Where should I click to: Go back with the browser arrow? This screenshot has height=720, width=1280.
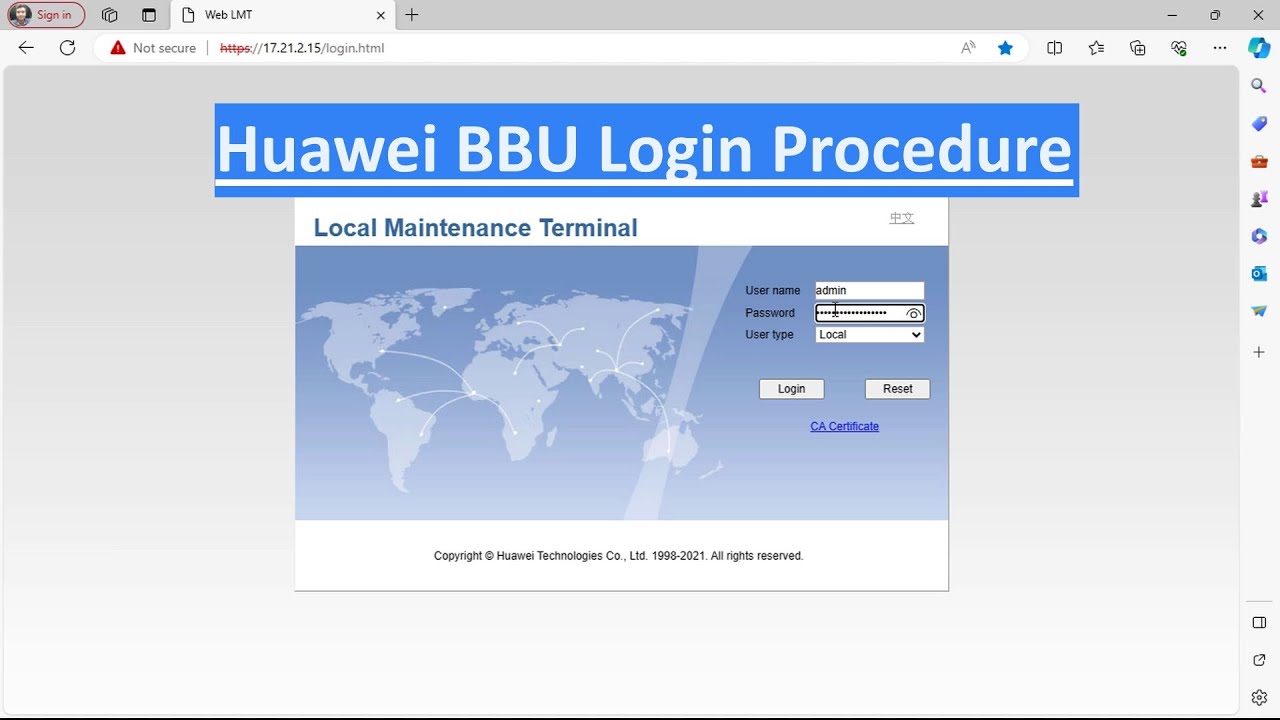[26, 48]
